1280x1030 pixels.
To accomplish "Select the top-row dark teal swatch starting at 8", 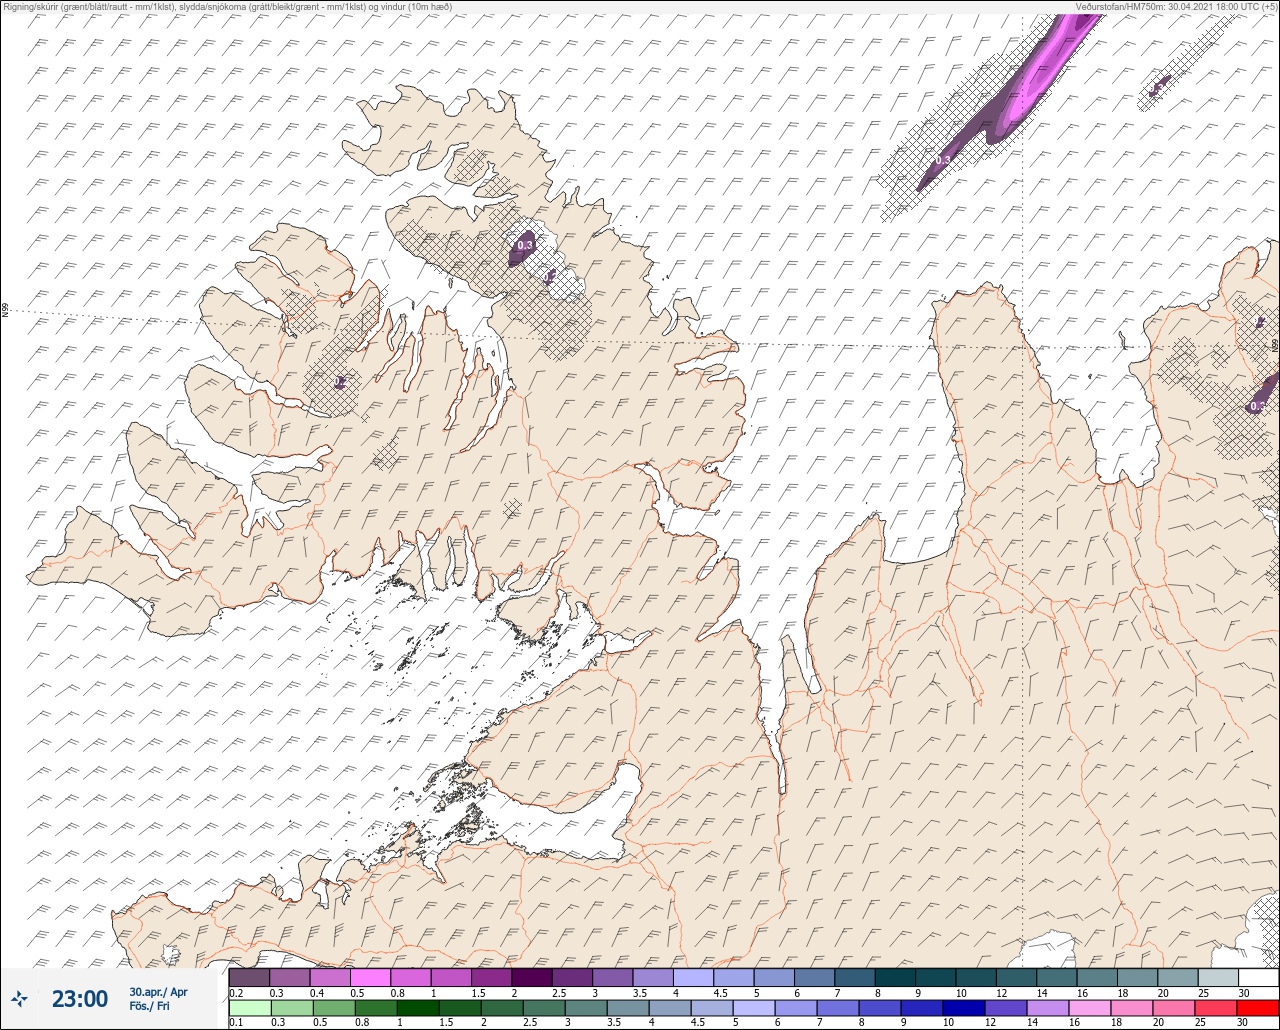I will pos(895,977).
